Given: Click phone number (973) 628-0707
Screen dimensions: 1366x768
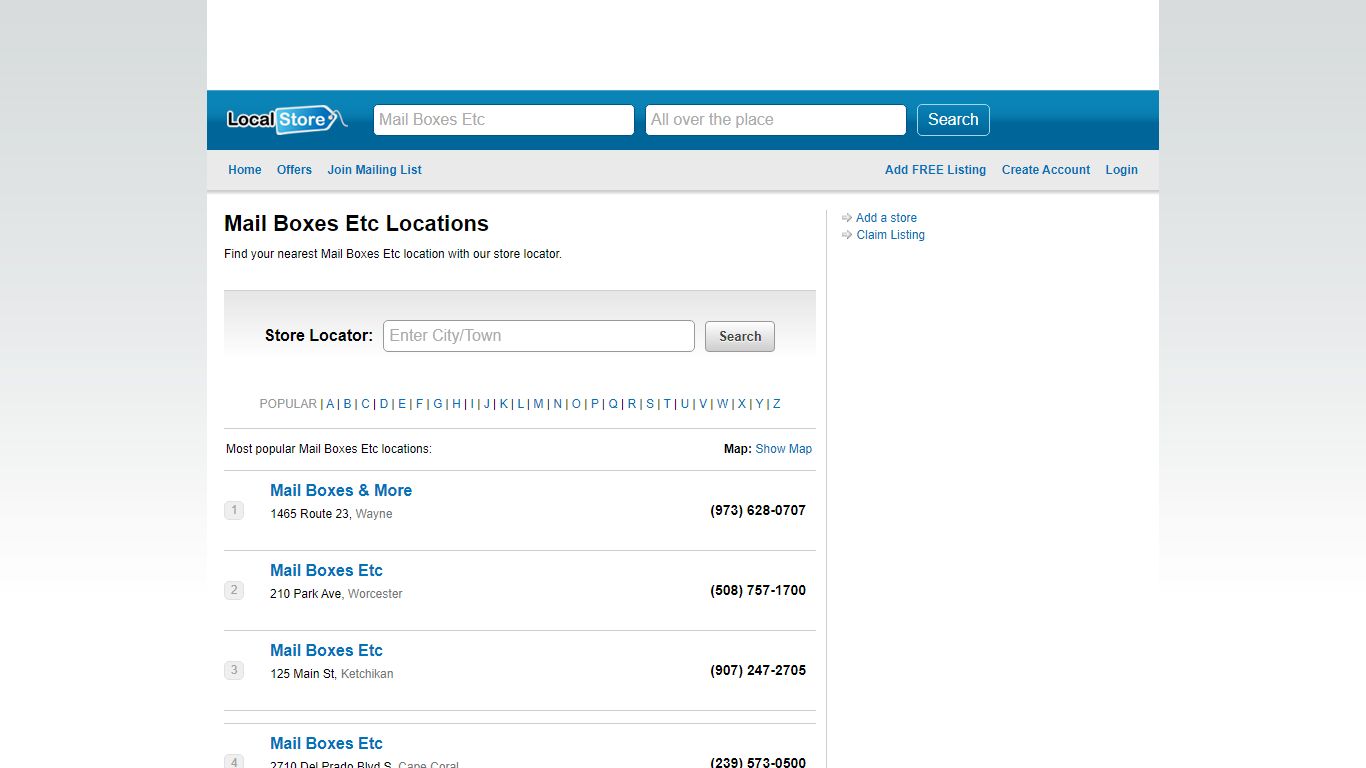Looking at the screenshot, I should tap(758, 510).
